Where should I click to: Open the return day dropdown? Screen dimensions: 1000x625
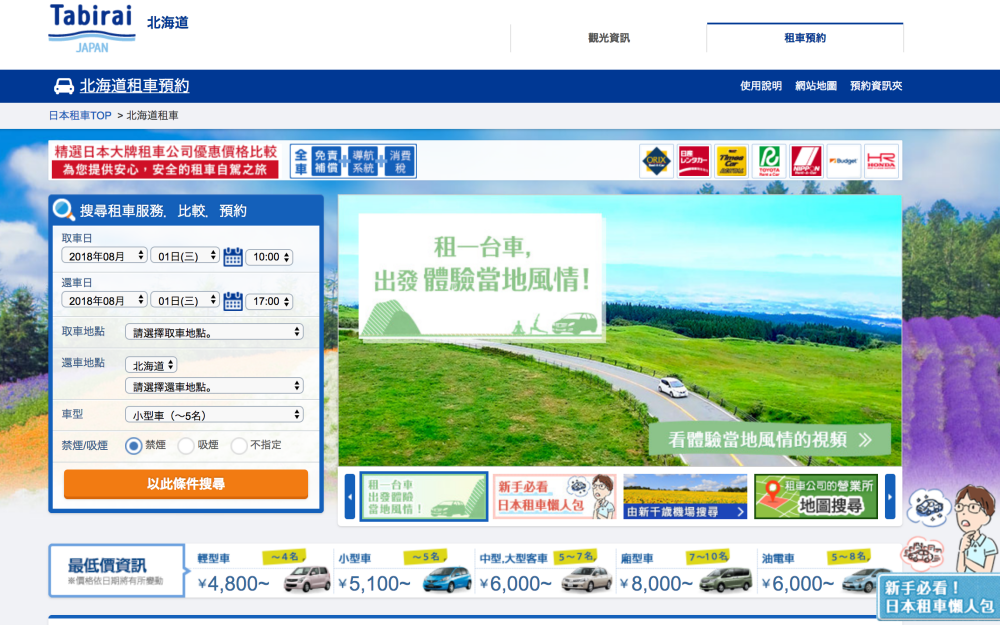[x=185, y=300]
